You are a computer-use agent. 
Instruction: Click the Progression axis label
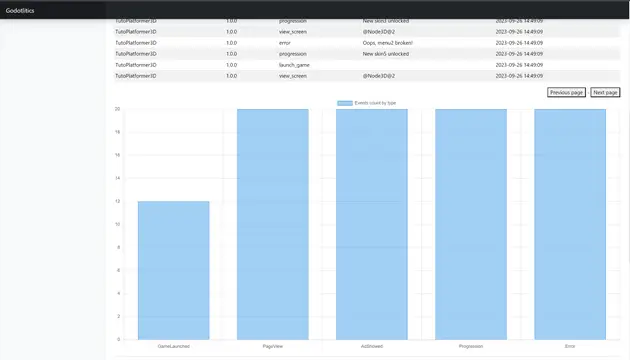click(x=471, y=346)
